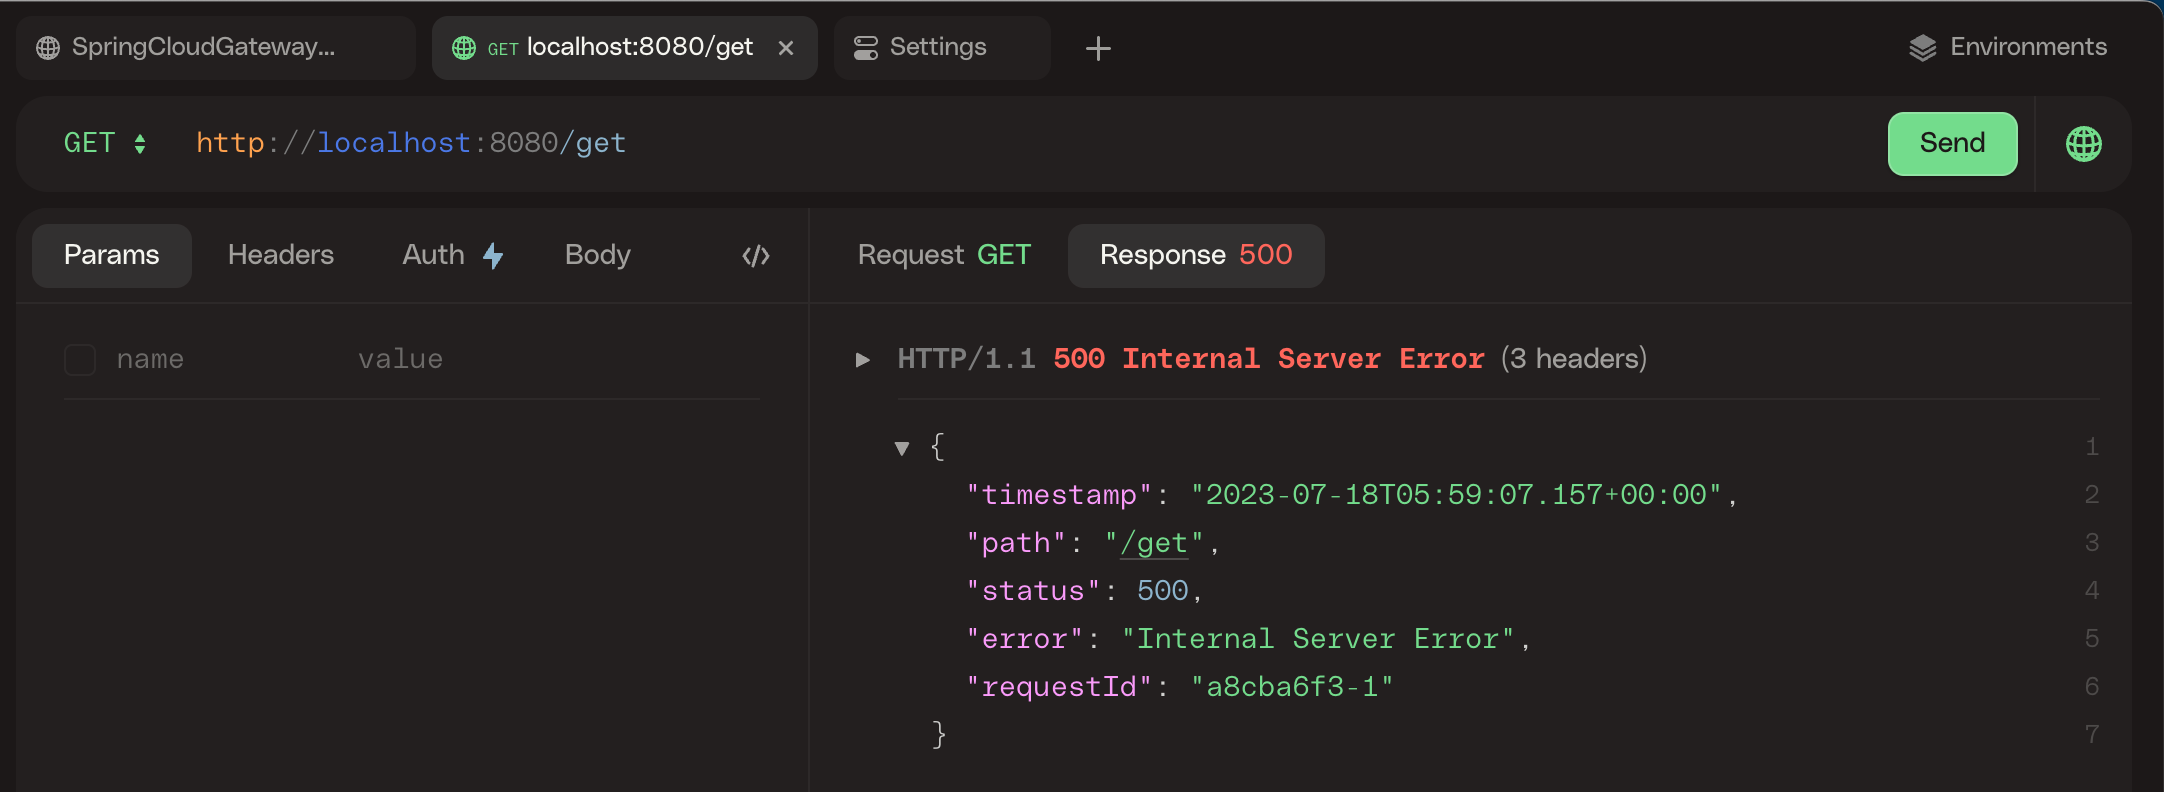Click green globe icon on localhost tab

pyautogui.click(x=464, y=48)
